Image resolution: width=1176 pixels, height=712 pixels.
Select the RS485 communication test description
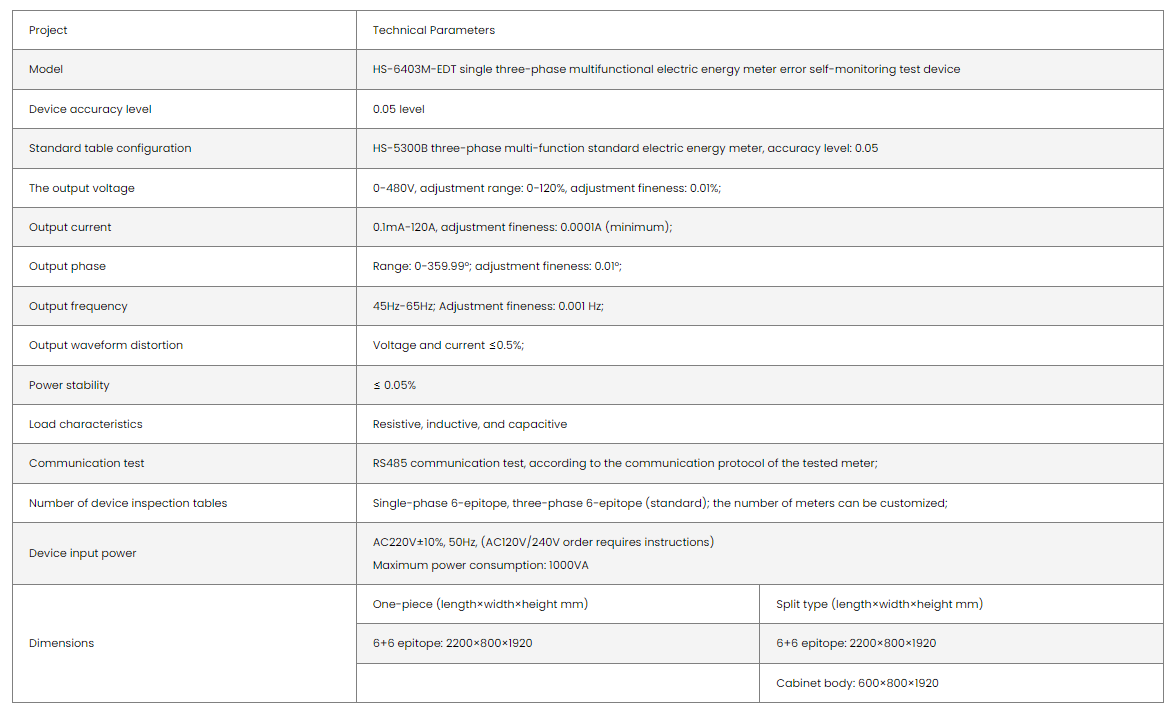(x=625, y=463)
